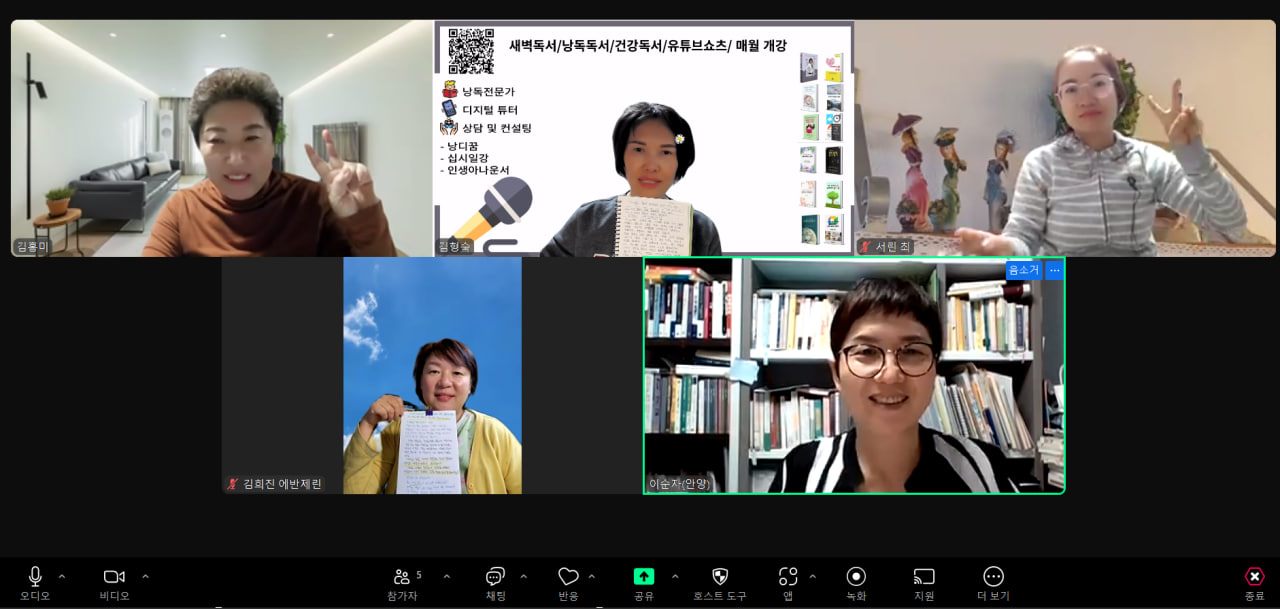This screenshot has height=609, width=1280.
Task: Open the 참가자 participants panel
Action: pos(402,583)
